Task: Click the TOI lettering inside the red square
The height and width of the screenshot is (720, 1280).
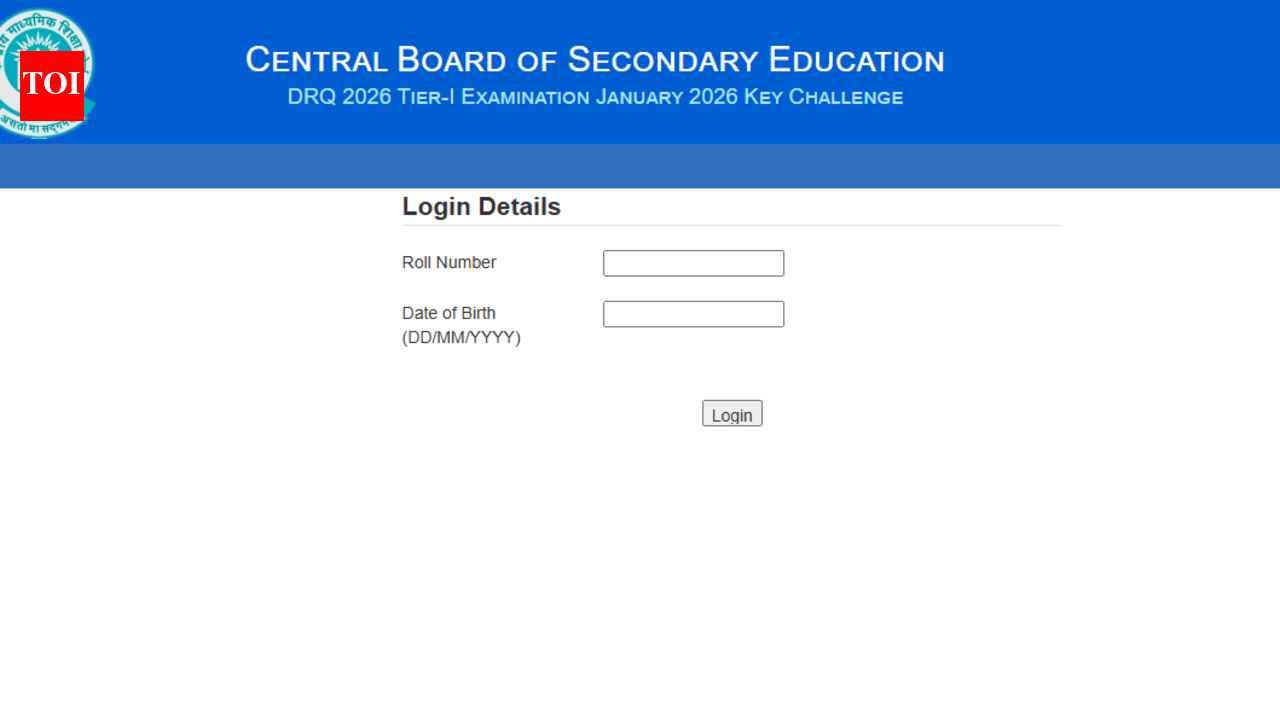Action: point(50,86)
